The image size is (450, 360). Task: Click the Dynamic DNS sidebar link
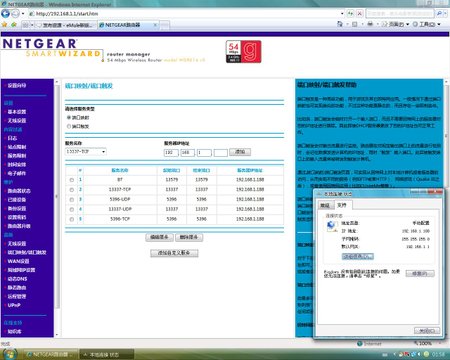[17, 279]
